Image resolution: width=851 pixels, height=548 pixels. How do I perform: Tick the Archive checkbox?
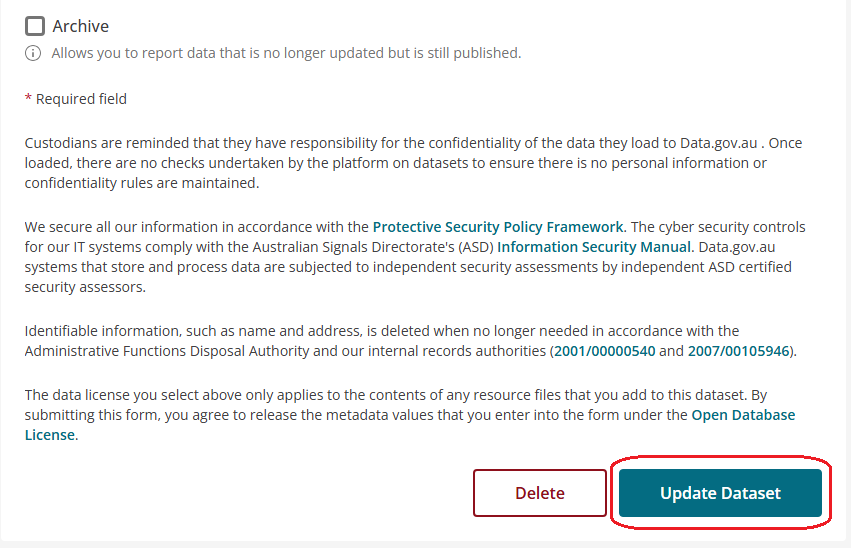pos(35,26)
